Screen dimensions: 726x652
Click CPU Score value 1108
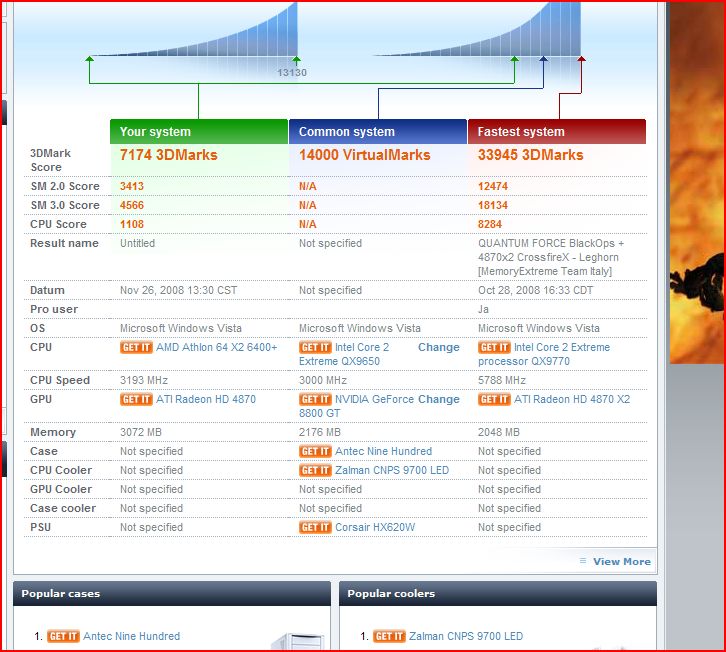pos(132,224)
